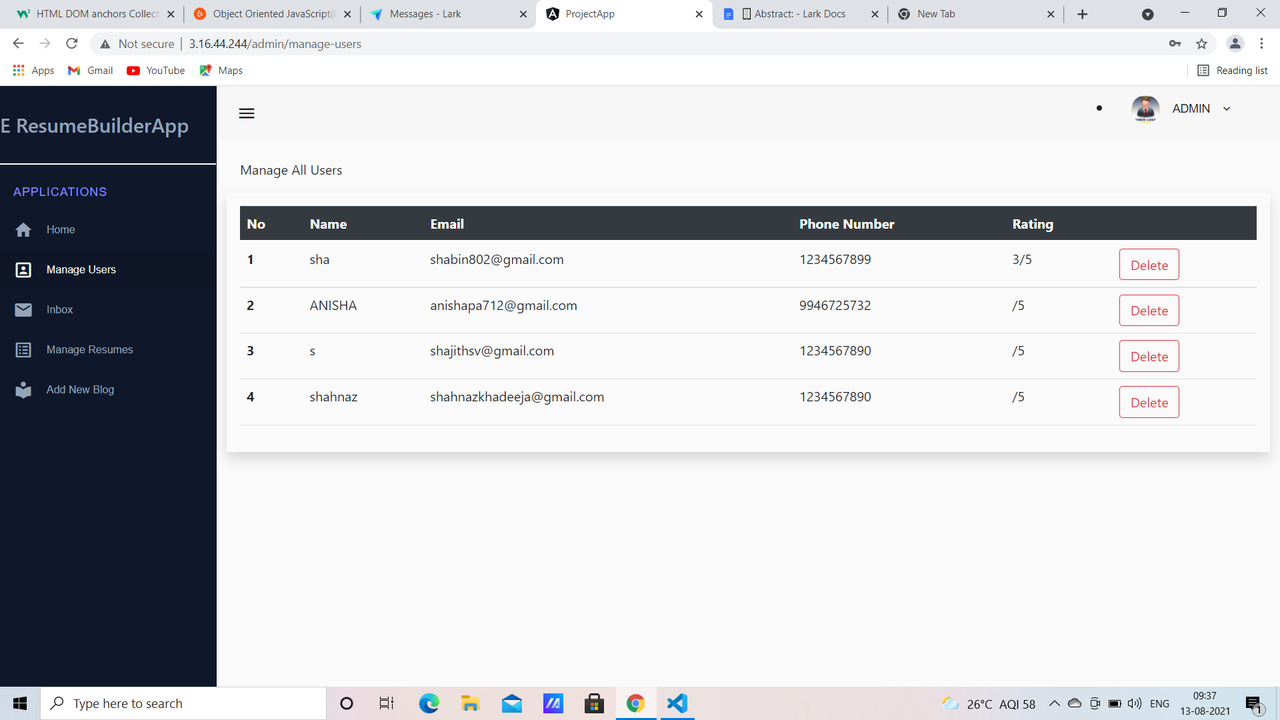Click the Manage Resumes list icon

pos(23,349)
